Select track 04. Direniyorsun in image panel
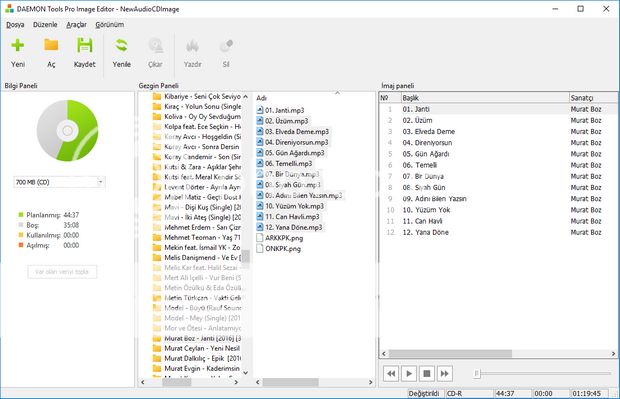 (x=498, y=143)
